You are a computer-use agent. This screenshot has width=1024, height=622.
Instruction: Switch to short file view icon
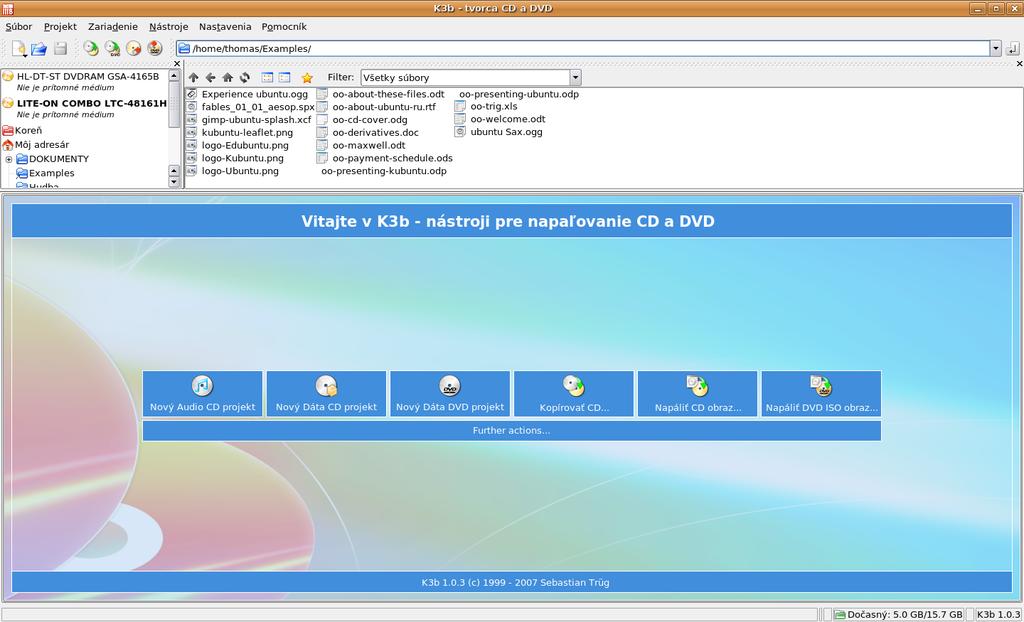click(x=267, y=78)
